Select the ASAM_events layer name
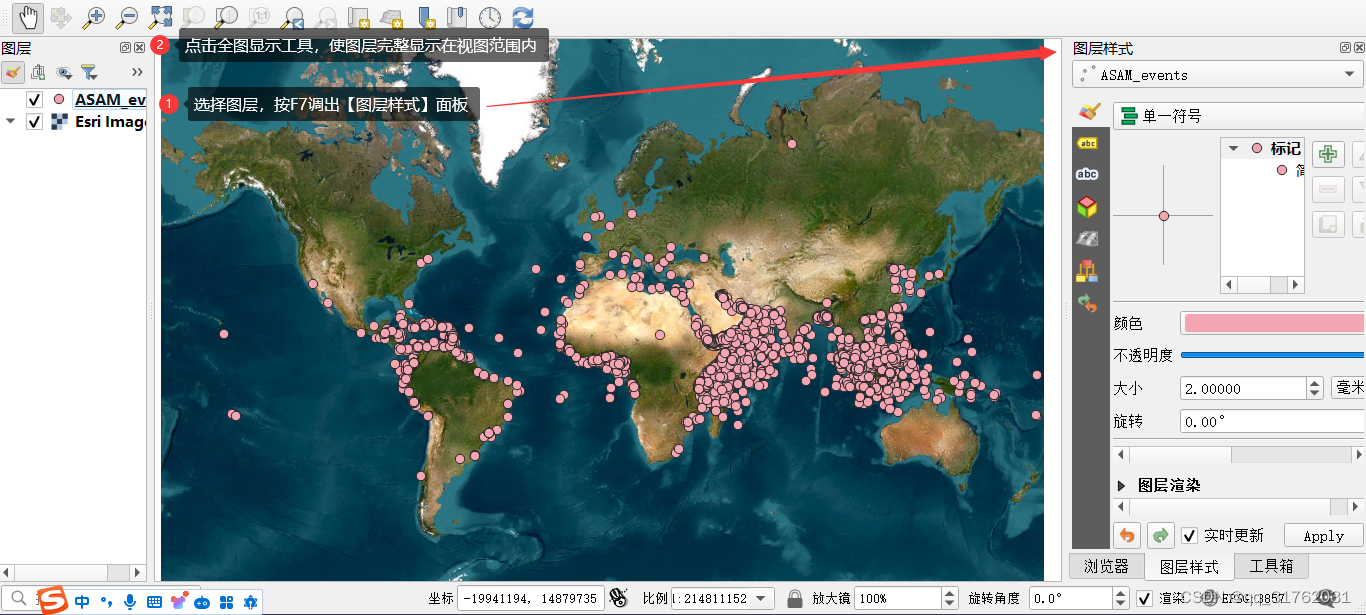This screenshot has height=615, width=1366. (110, 100)
